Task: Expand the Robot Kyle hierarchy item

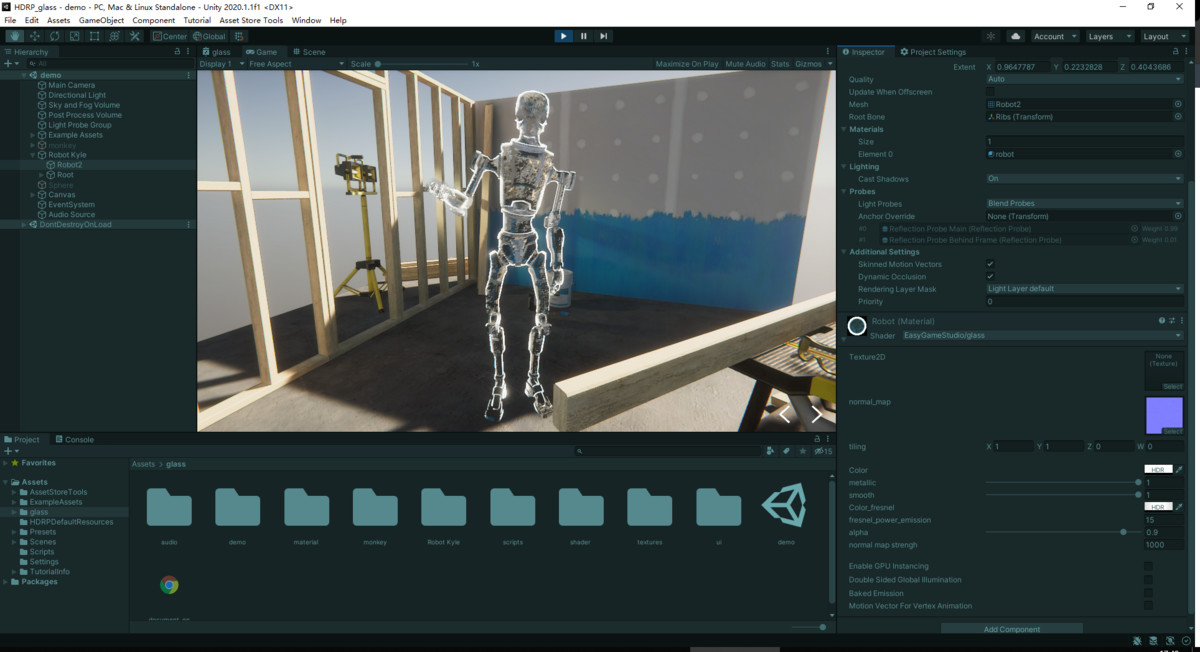Action: [x=31, y=154]
